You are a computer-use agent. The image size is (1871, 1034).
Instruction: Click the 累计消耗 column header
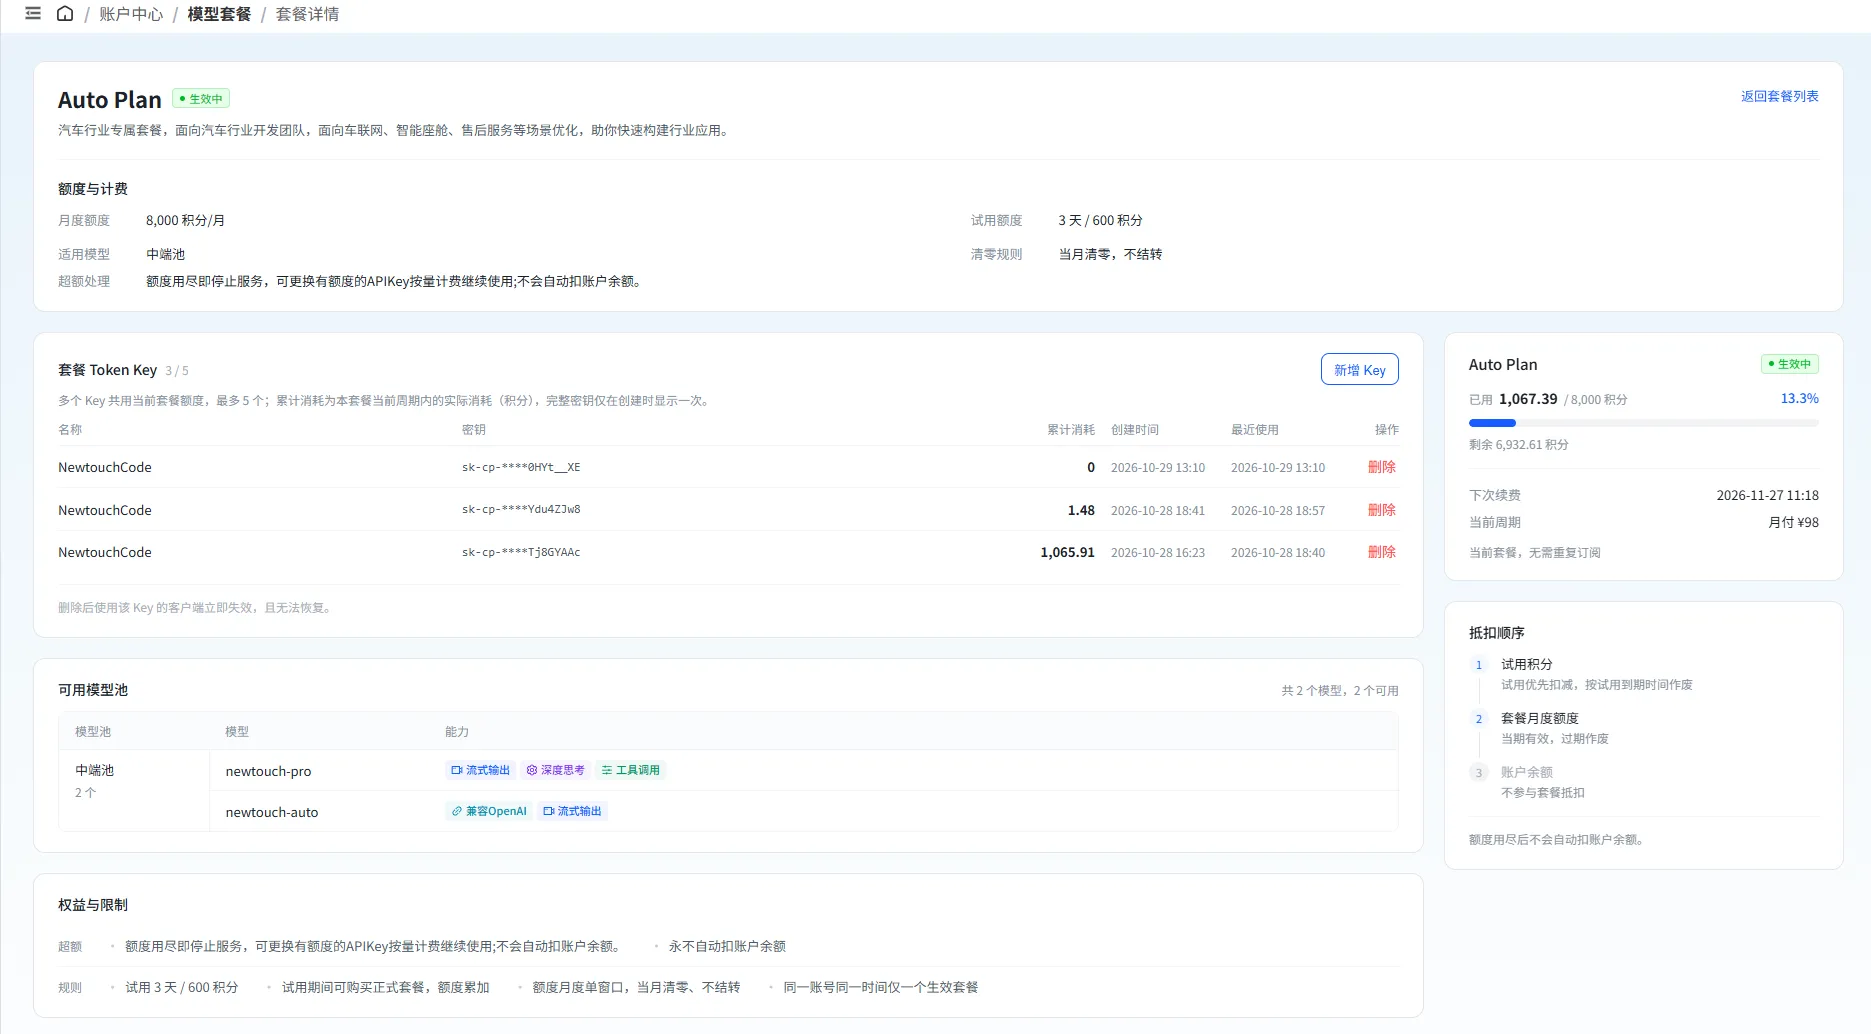click(1071, 430)
